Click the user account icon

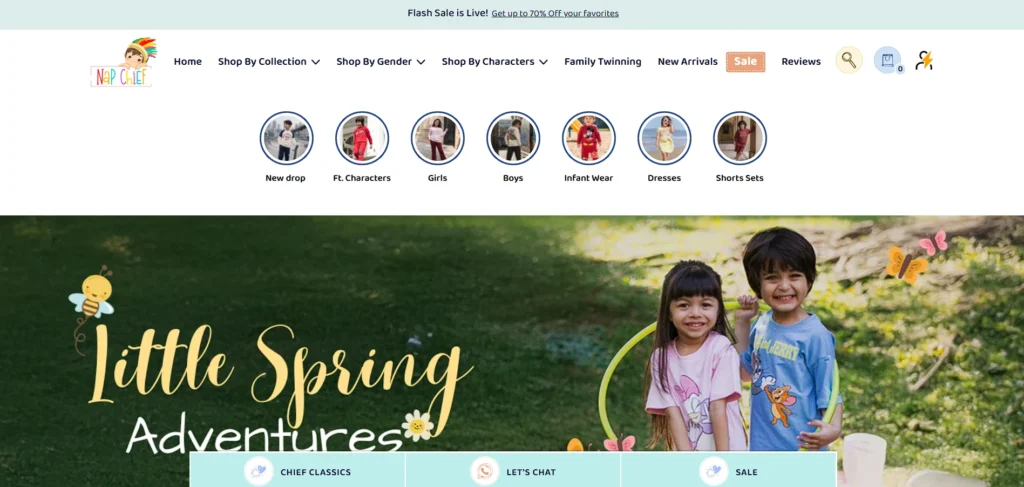[x=923, y=61]
